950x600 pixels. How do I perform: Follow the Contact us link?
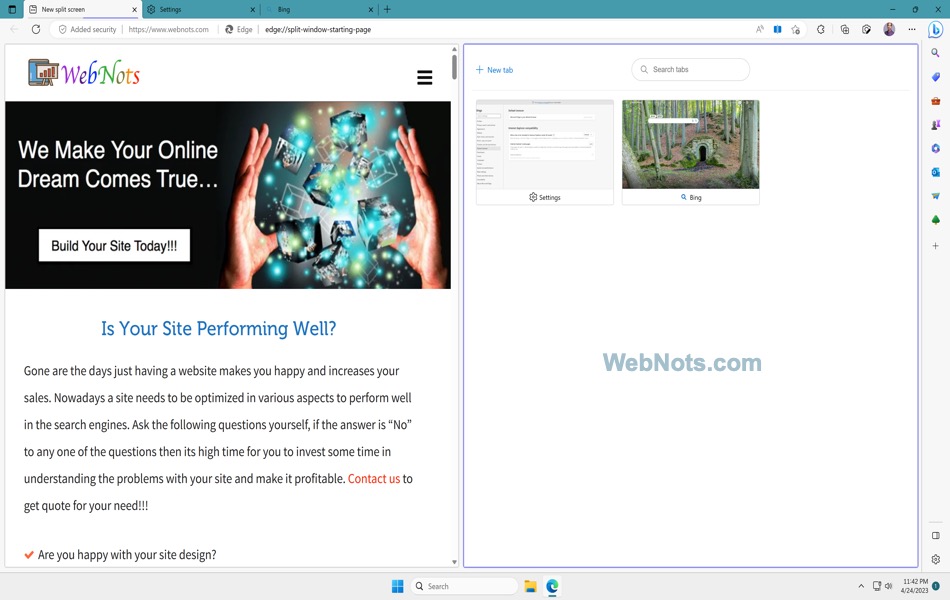tap(374, 478)
